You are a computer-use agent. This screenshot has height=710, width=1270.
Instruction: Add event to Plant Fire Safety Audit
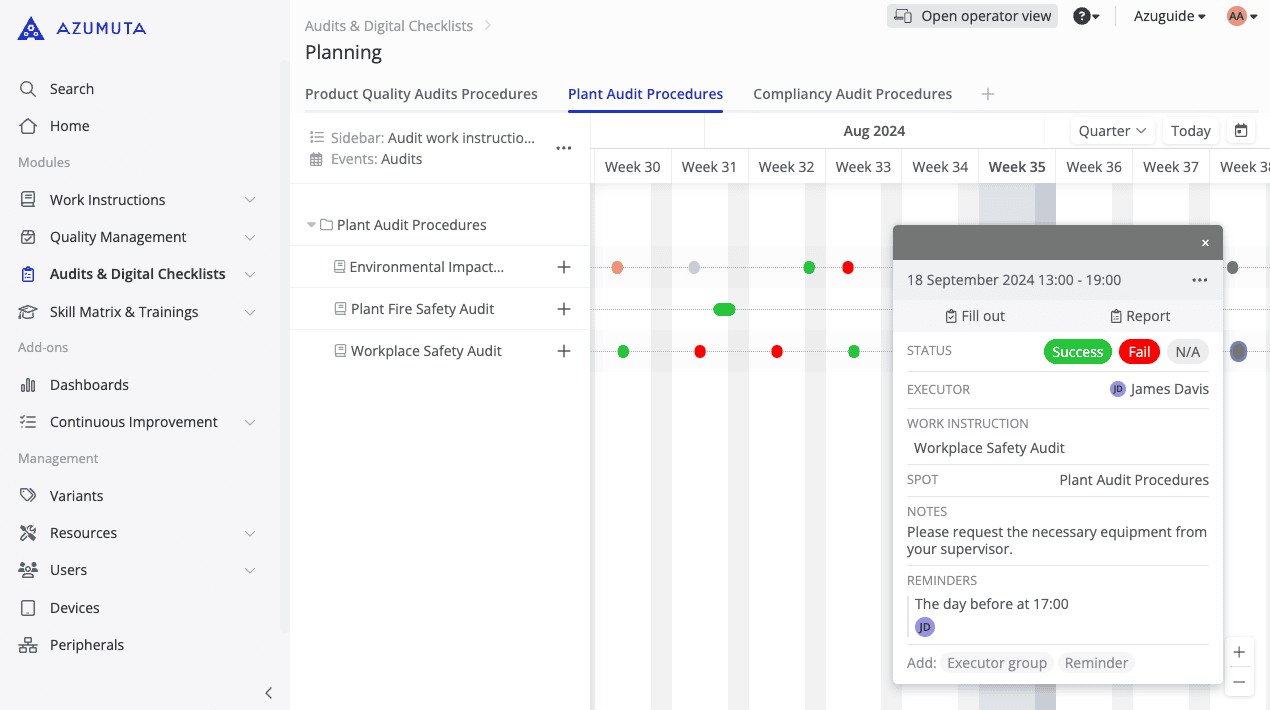(x=564, y=309)
